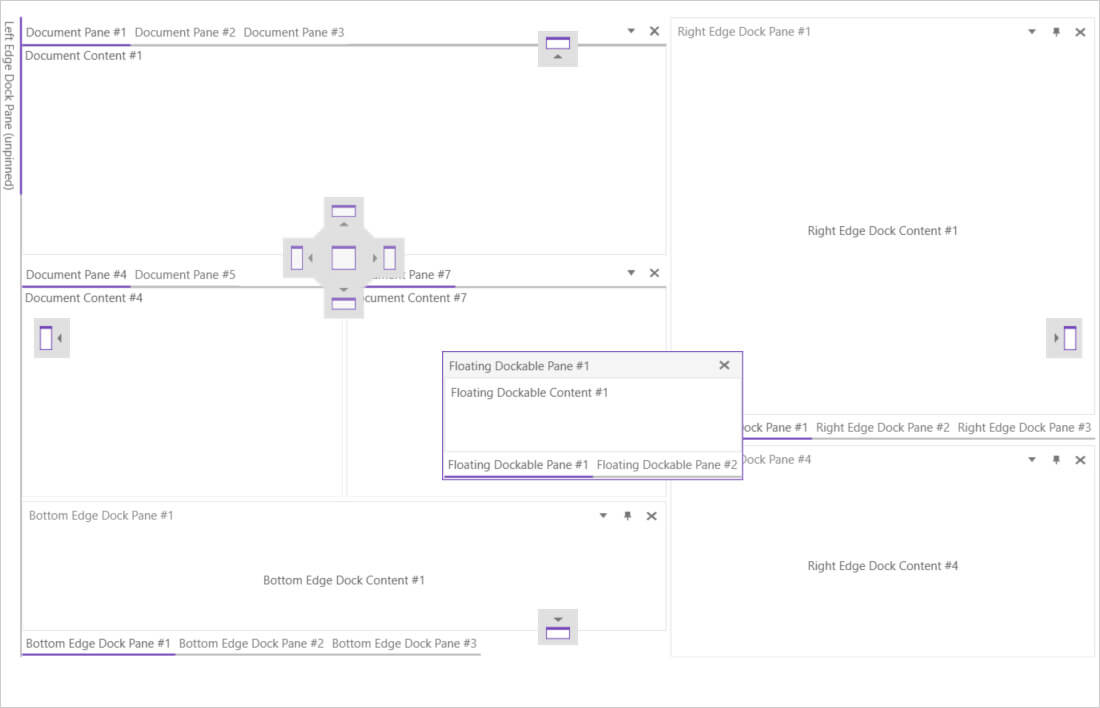Click the center dock-as-tab guide icon
1100x708 pixels.
[343, 257]
